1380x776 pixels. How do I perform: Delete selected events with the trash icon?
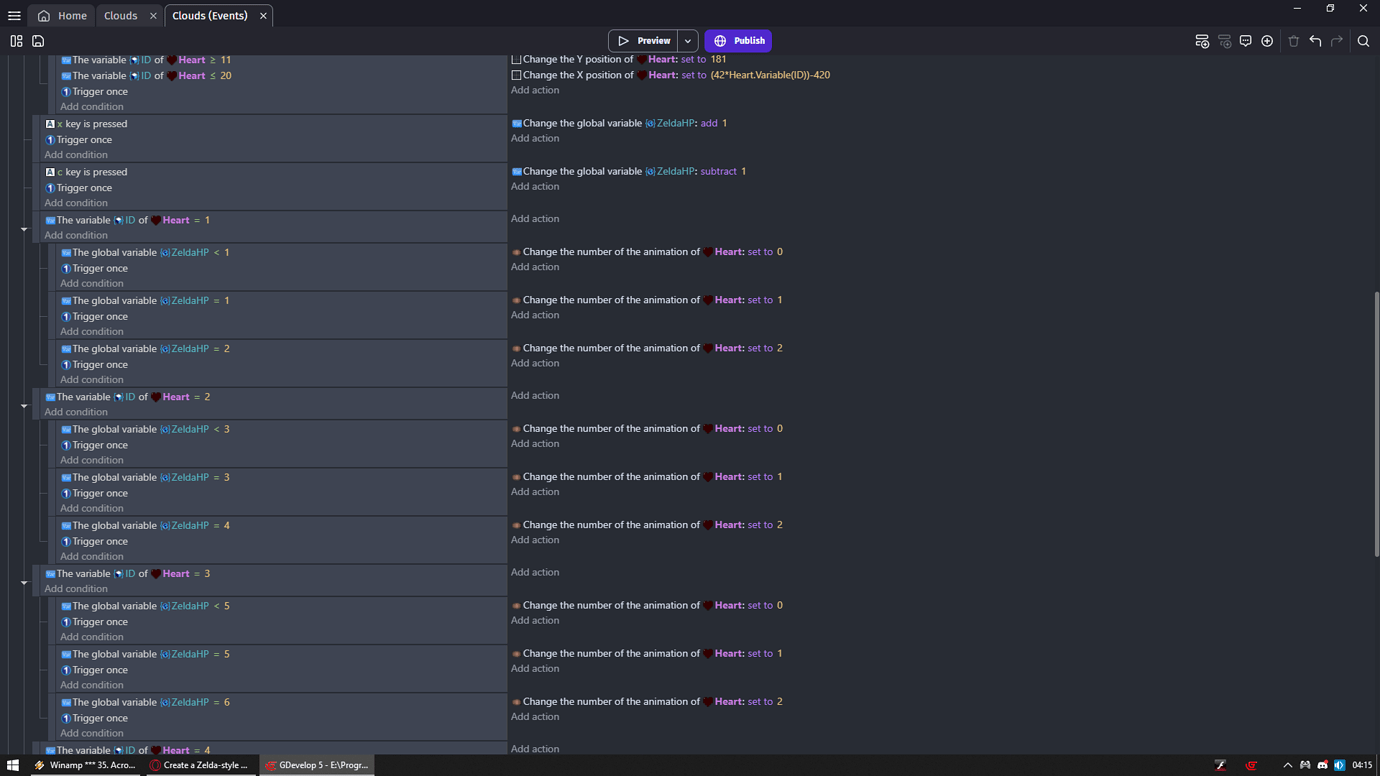coord(1293,41)
